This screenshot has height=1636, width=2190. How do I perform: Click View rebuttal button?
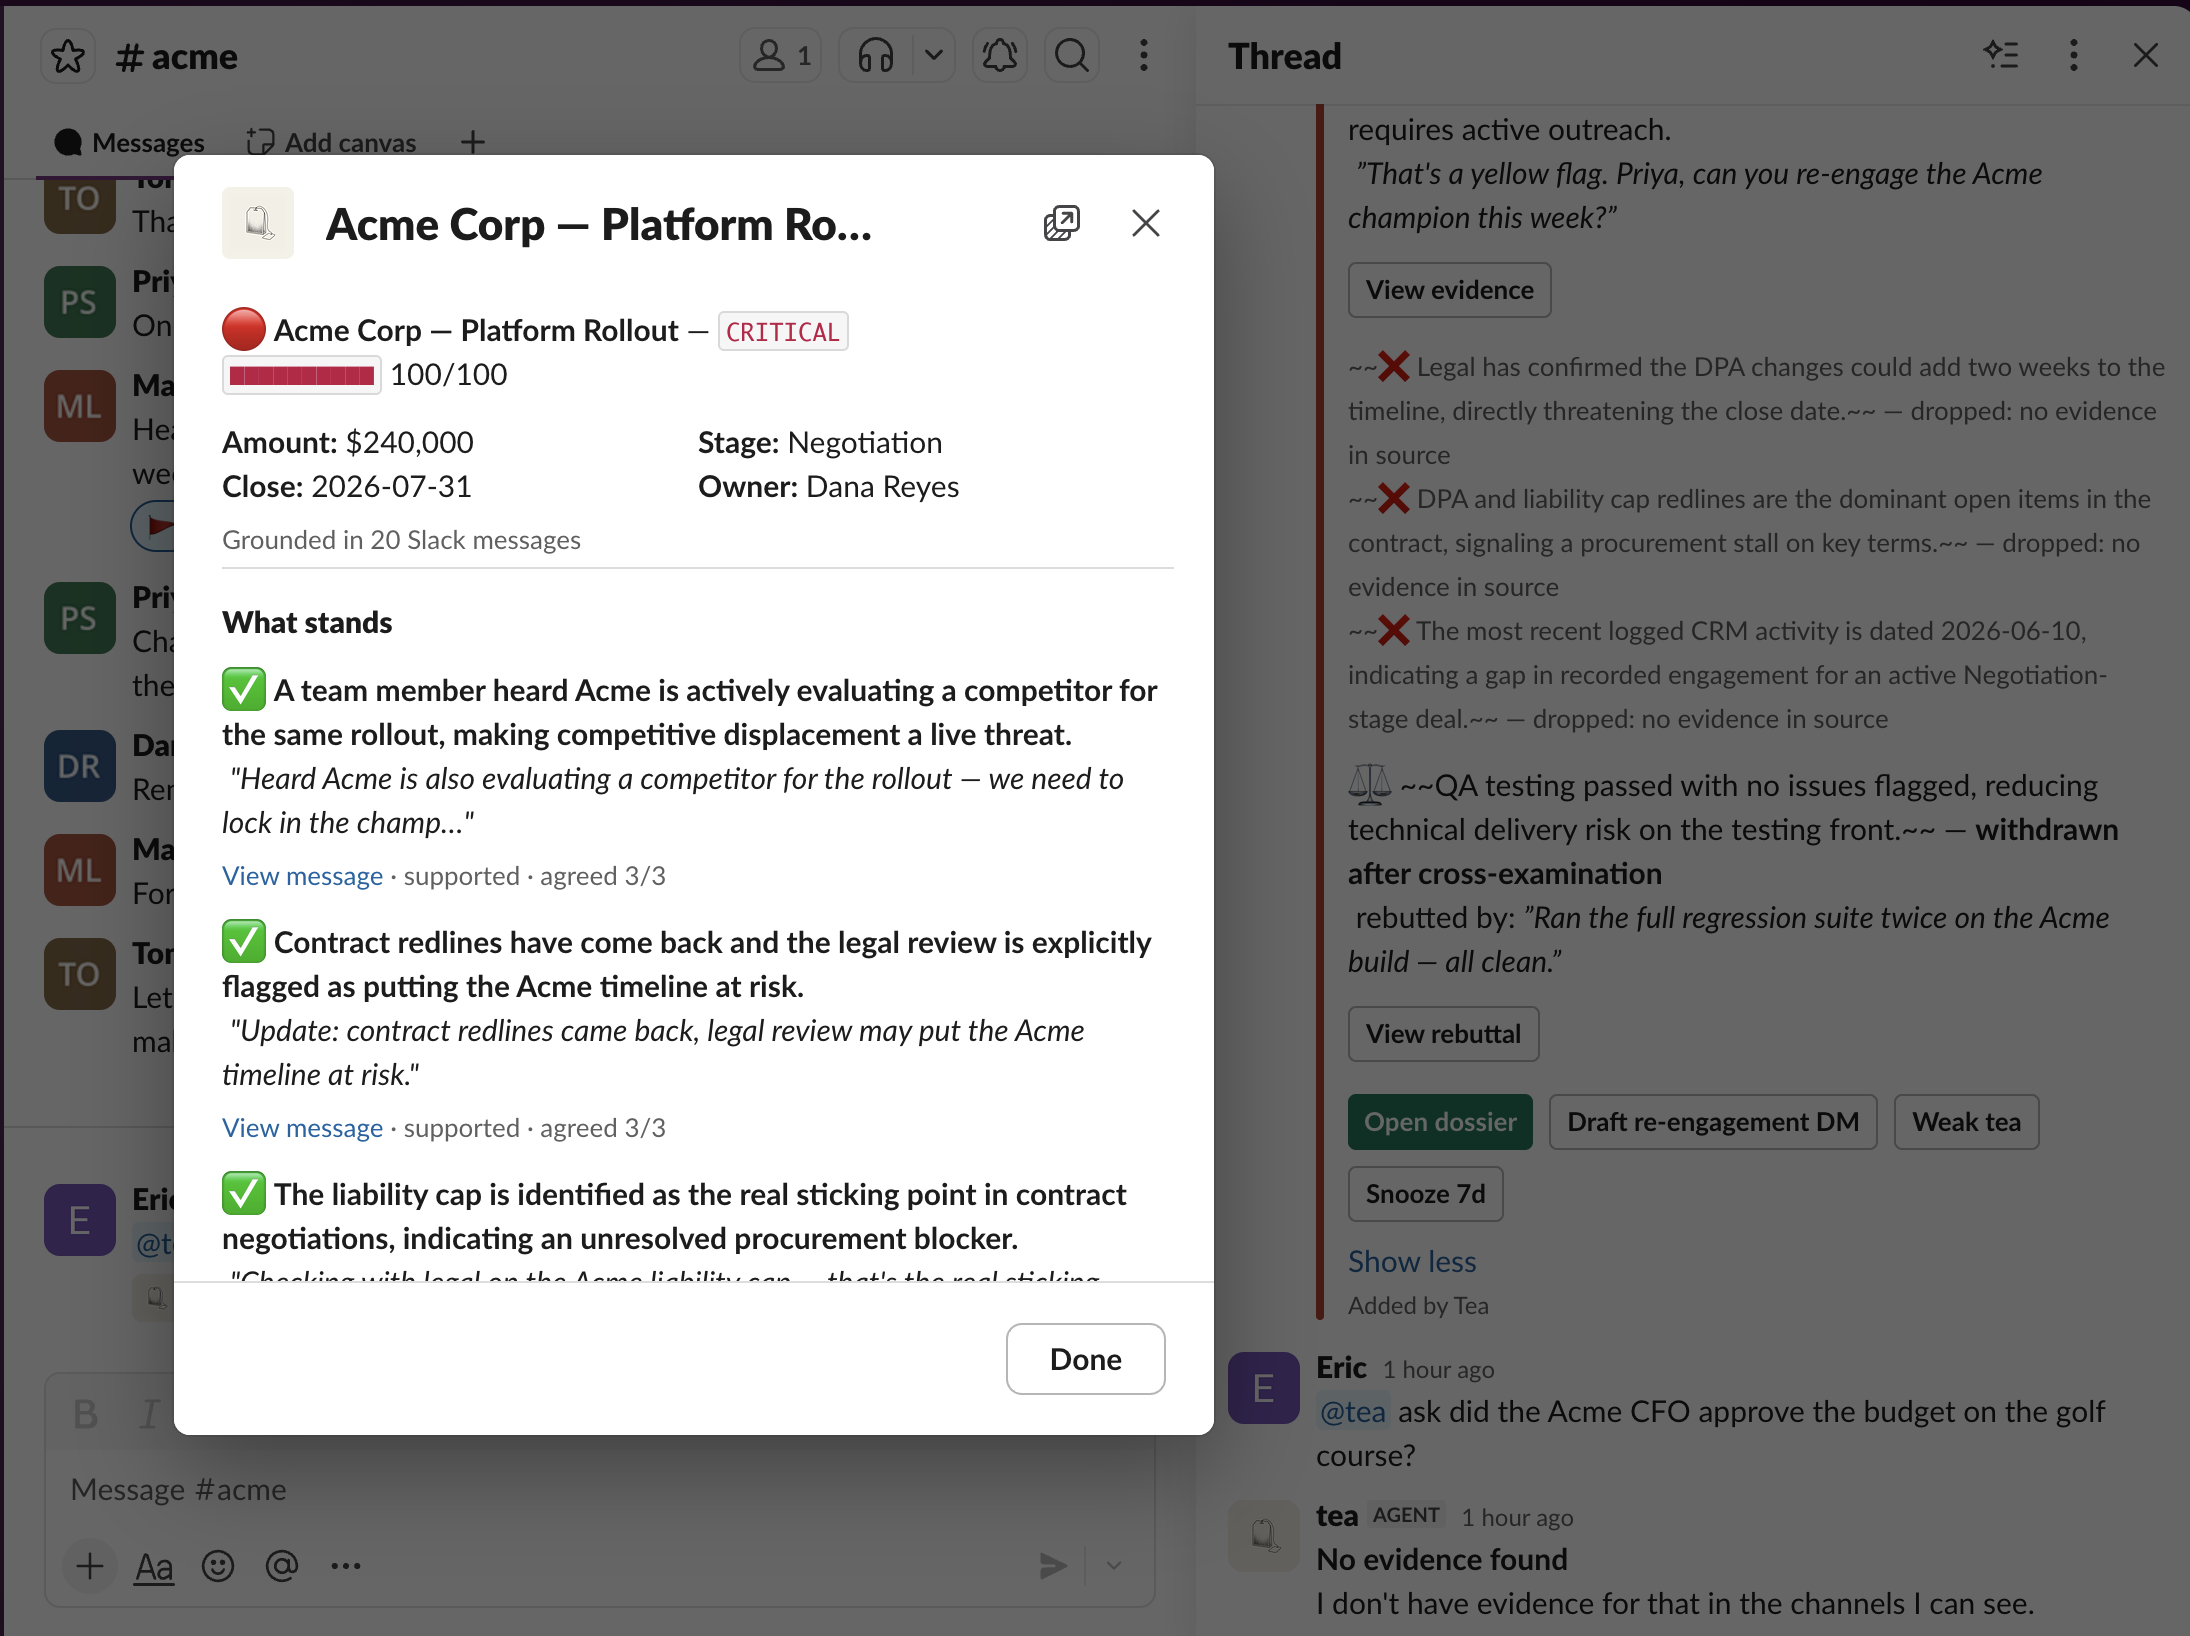[1444, 1034]
